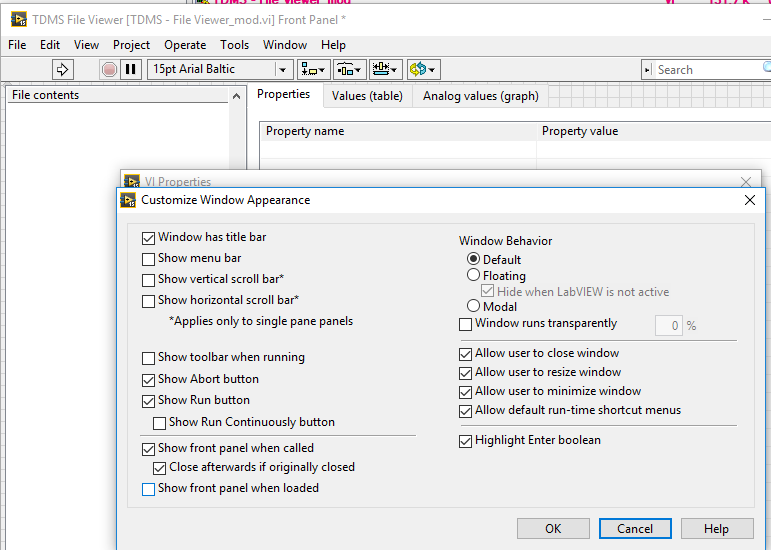
Task: Click the File contents scroll up arrow
Action: click(237, 96)
